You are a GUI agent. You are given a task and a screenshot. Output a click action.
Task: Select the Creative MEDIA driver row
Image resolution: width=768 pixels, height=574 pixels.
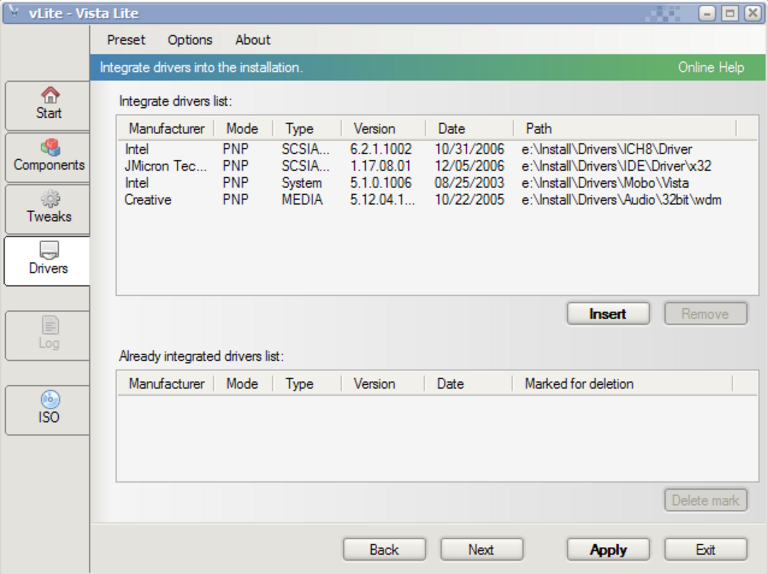coord(437,200)
